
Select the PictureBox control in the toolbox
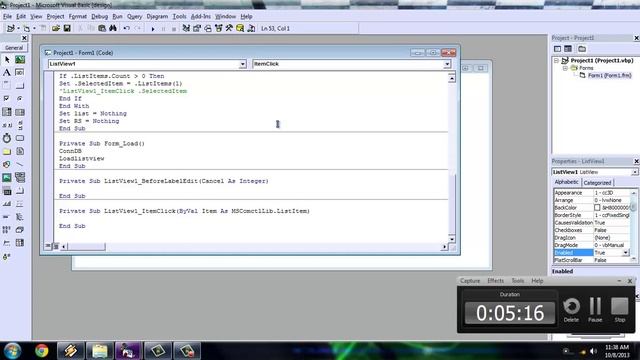tap(20, 60)
